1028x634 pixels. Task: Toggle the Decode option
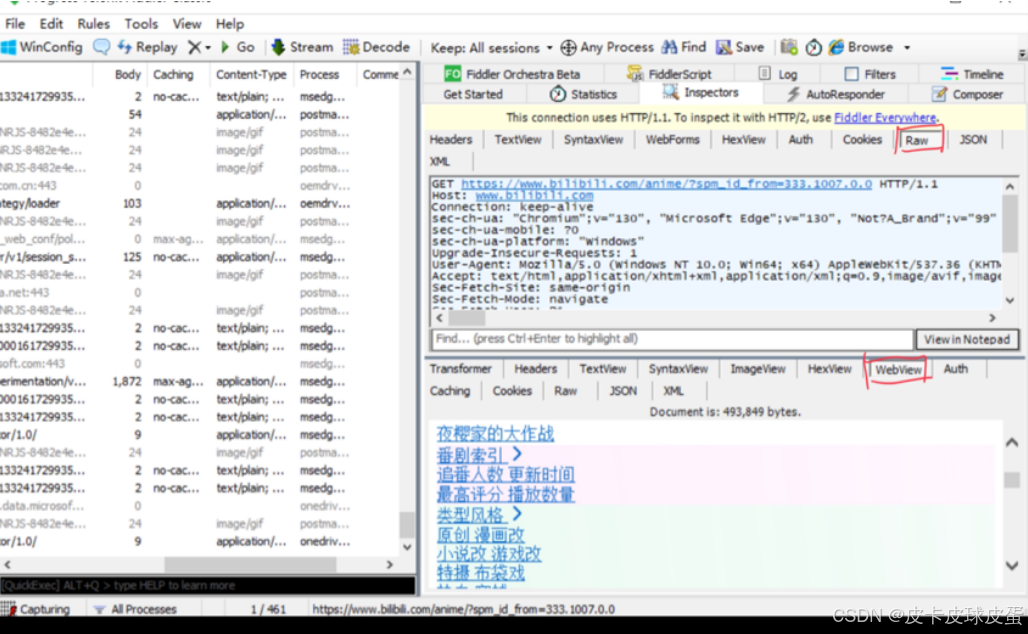tap(376, 47)
